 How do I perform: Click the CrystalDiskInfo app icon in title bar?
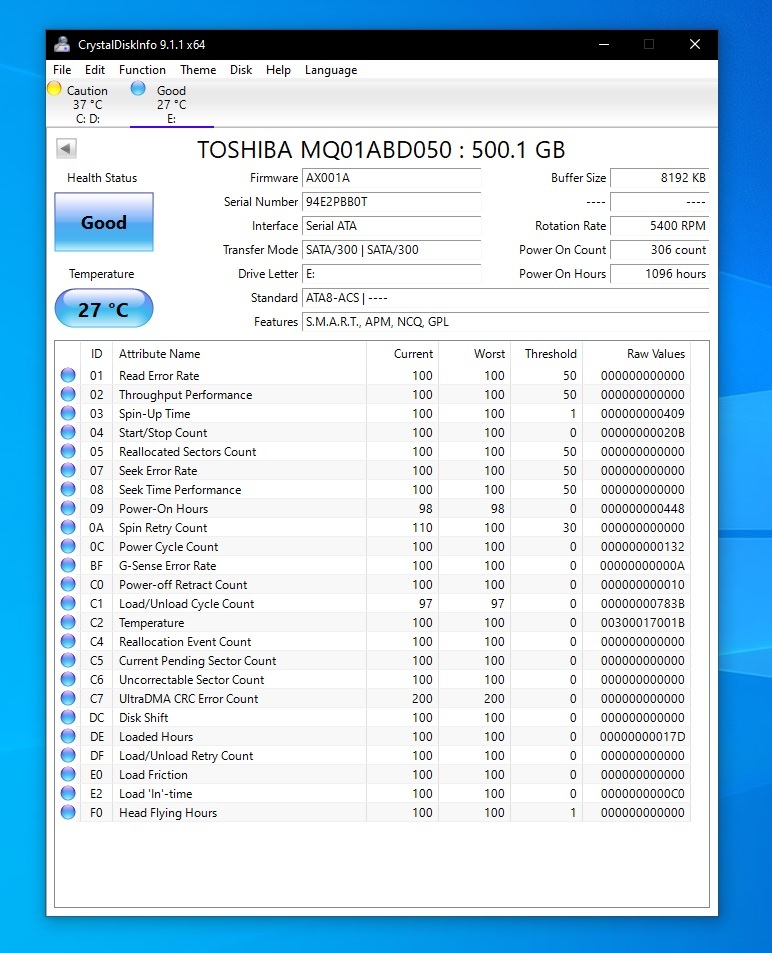(62, 44)
